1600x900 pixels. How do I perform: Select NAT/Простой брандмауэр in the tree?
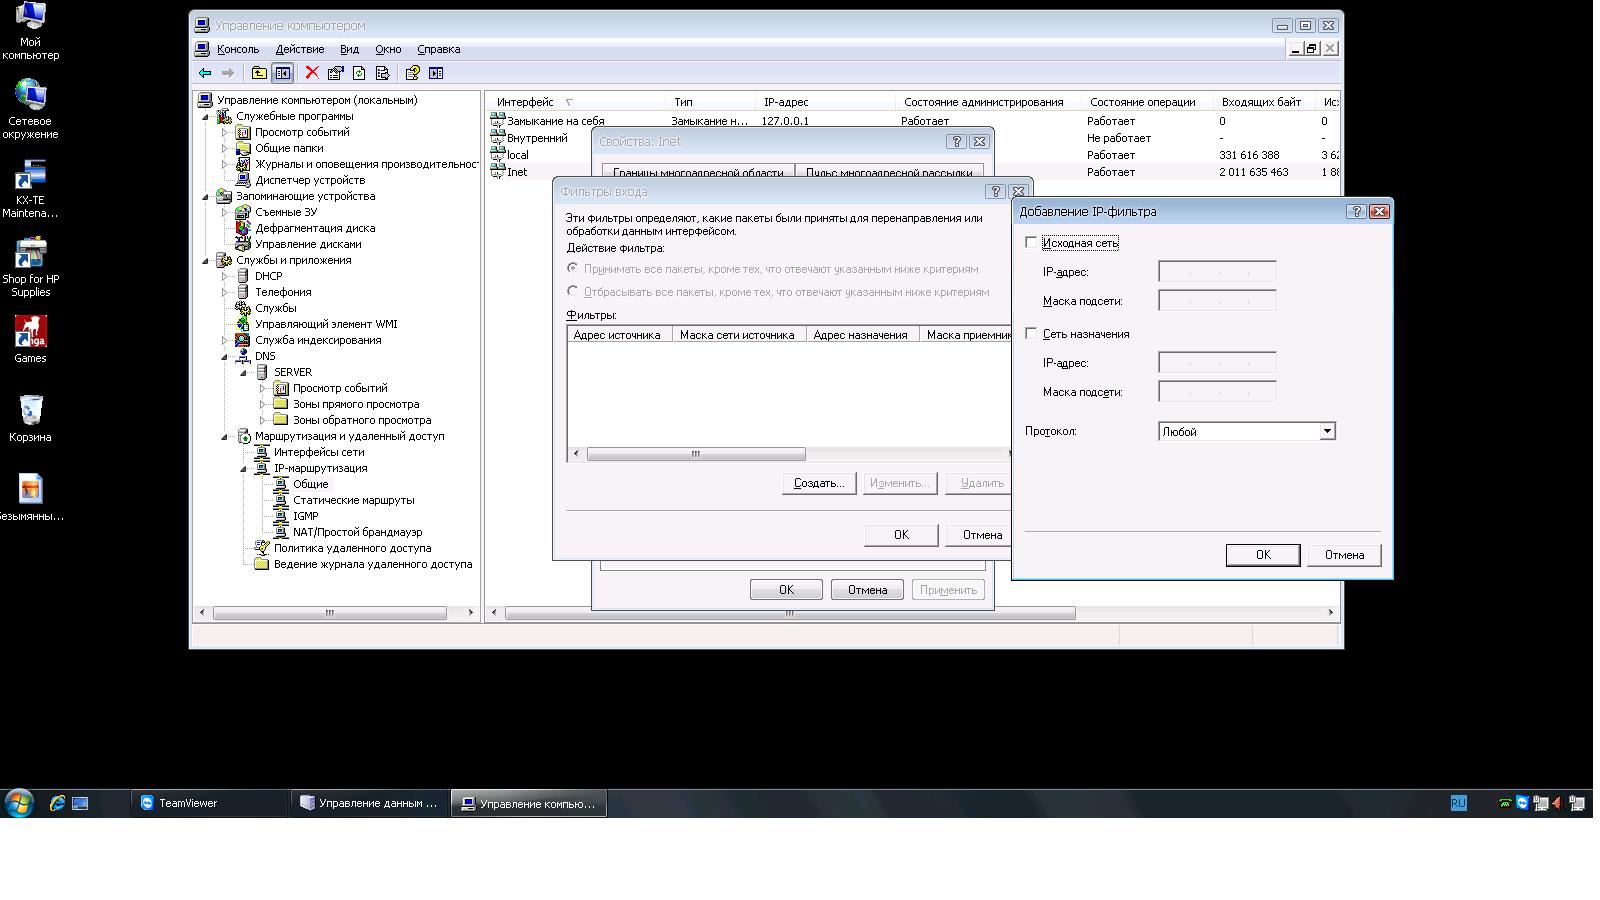(357, 532)
